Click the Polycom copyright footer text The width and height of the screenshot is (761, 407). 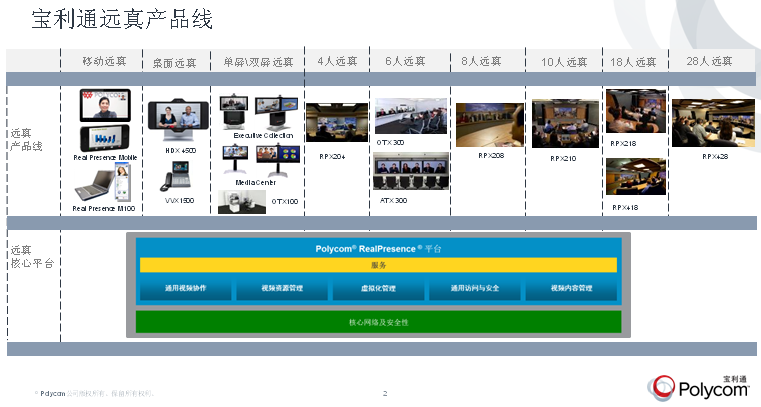coord(94,393)
